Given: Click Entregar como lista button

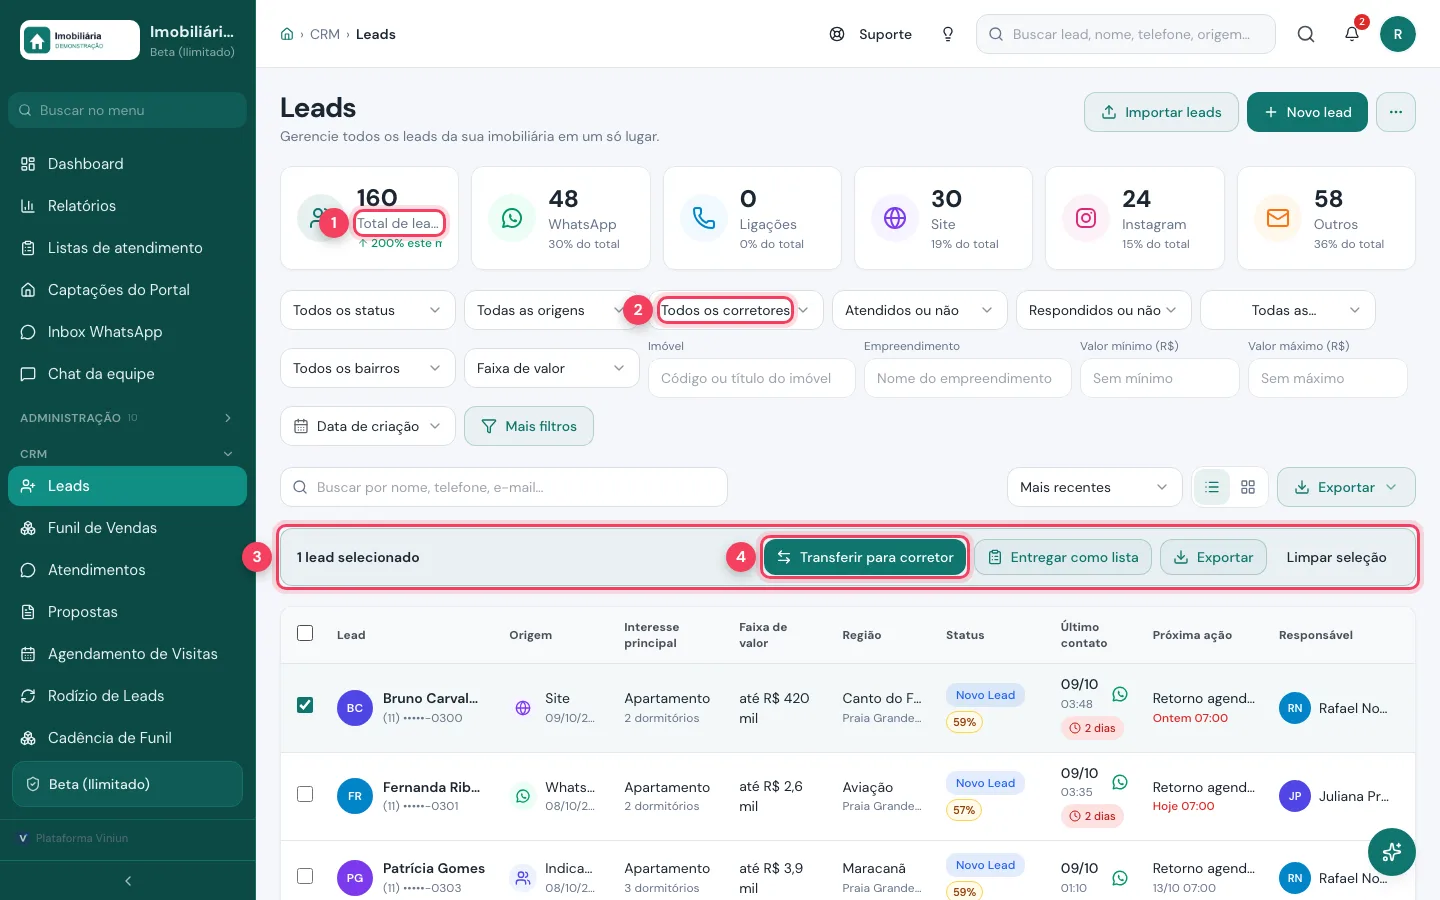Looking at the screenshot, I should click(x=1063, y=557).
